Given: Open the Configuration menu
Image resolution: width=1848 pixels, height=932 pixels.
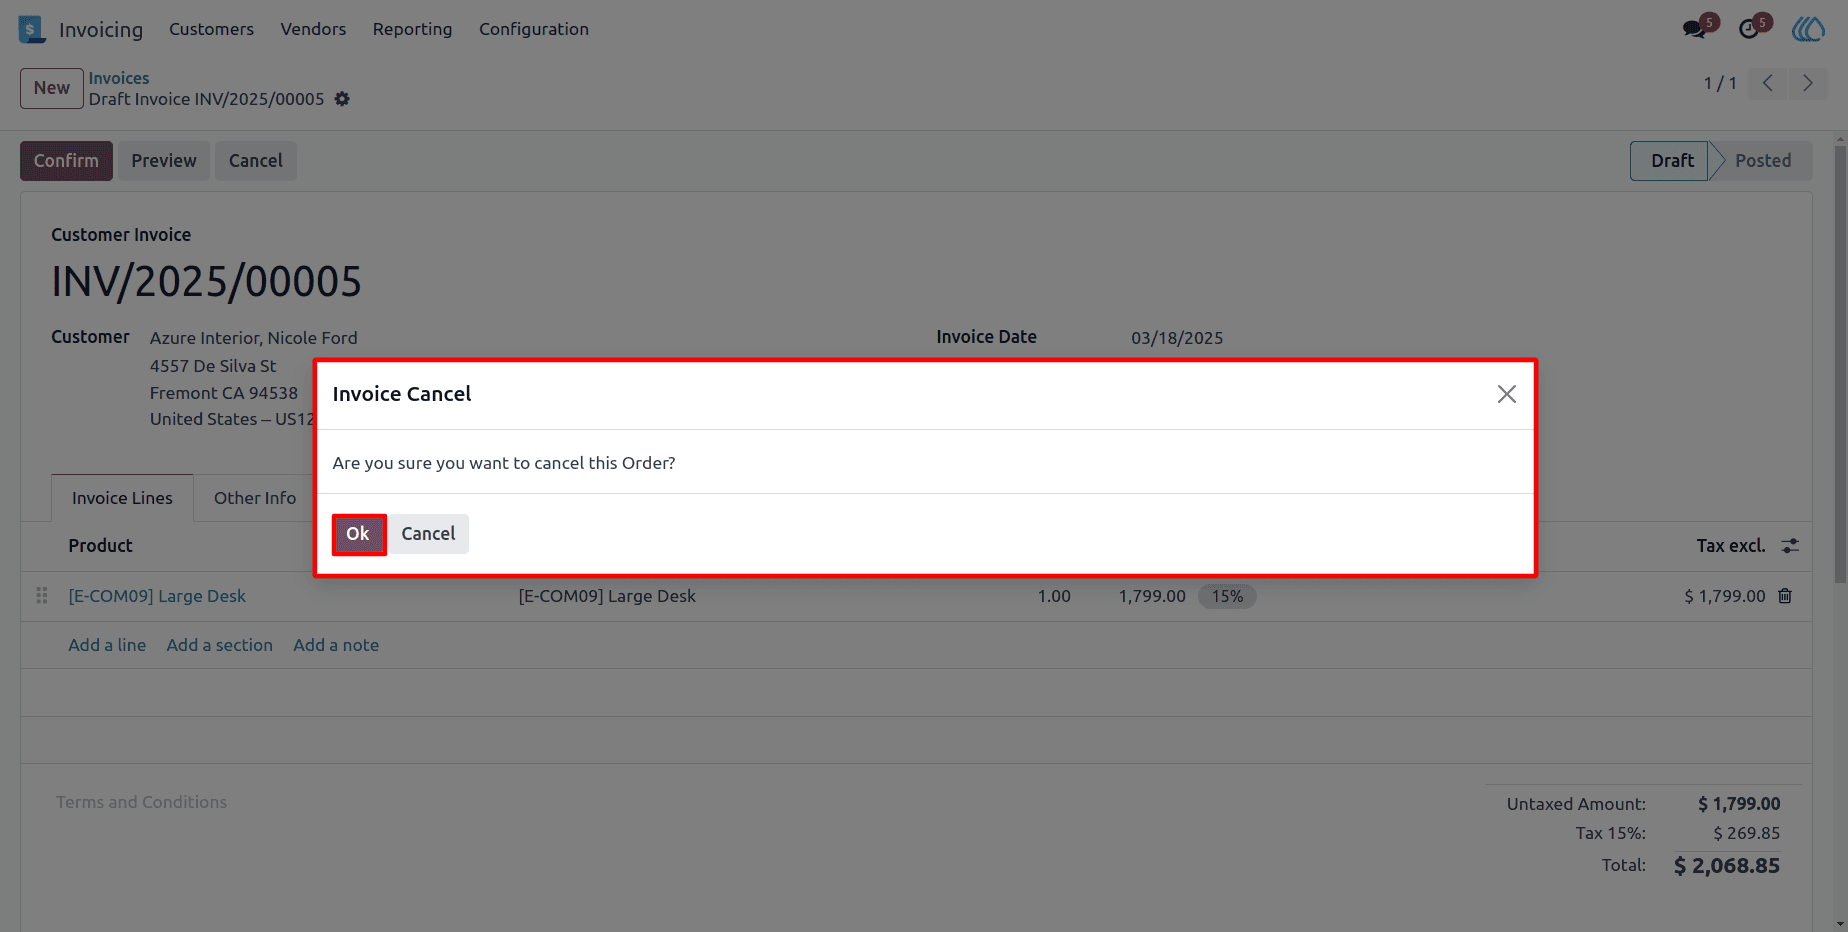Looking at the screenshot, I should (534, 29).
